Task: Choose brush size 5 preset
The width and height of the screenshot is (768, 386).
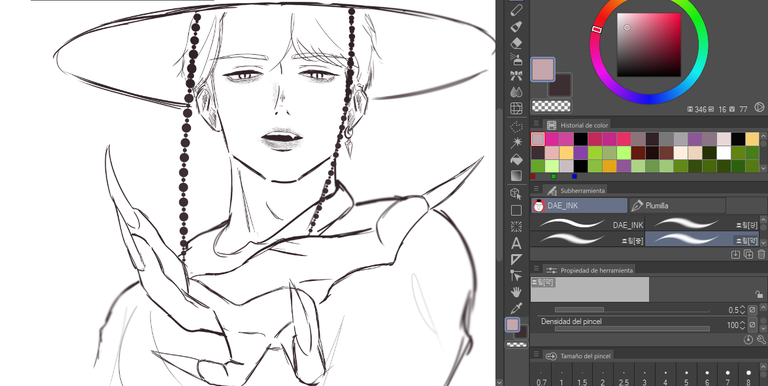Action: [x=687, y=377]
